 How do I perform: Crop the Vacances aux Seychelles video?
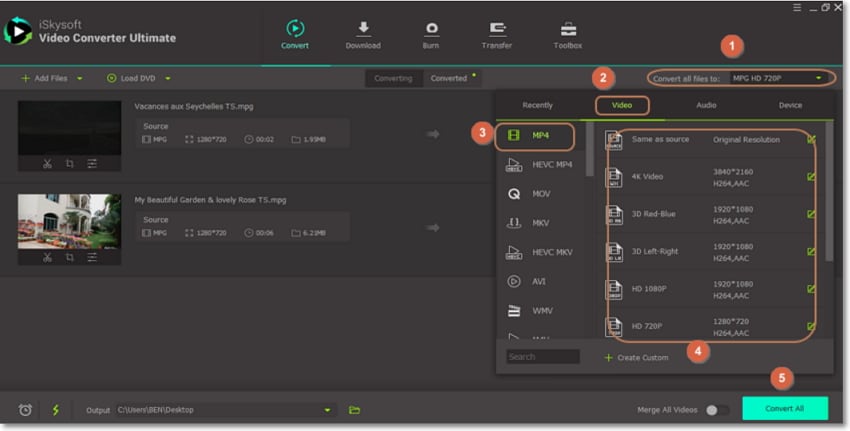point(69,163)
